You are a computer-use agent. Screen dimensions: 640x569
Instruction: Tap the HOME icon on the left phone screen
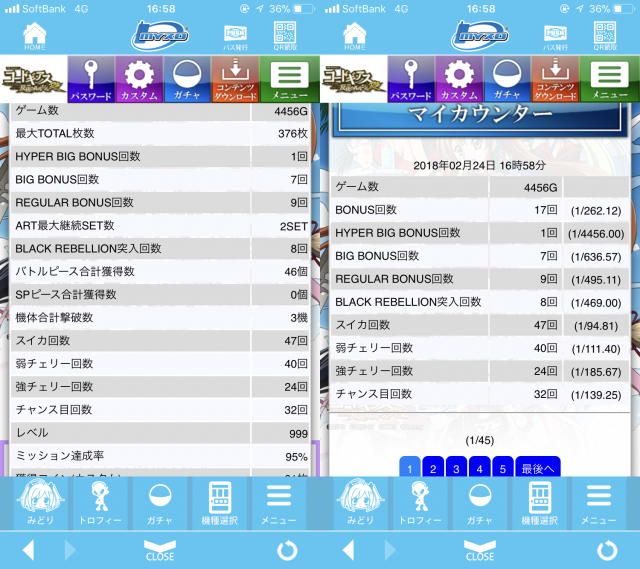(x=35, y=36)
